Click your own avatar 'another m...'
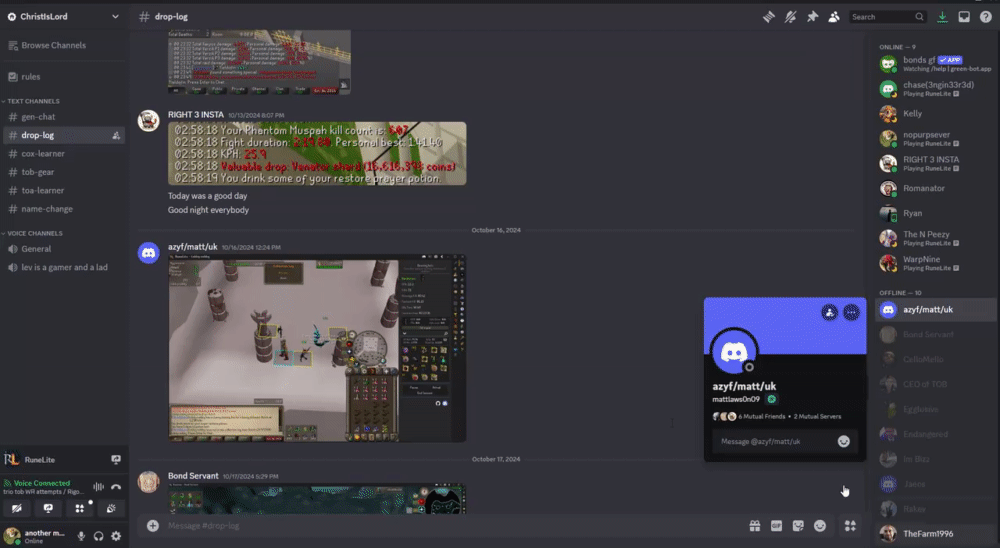 (x=11, y=536)
